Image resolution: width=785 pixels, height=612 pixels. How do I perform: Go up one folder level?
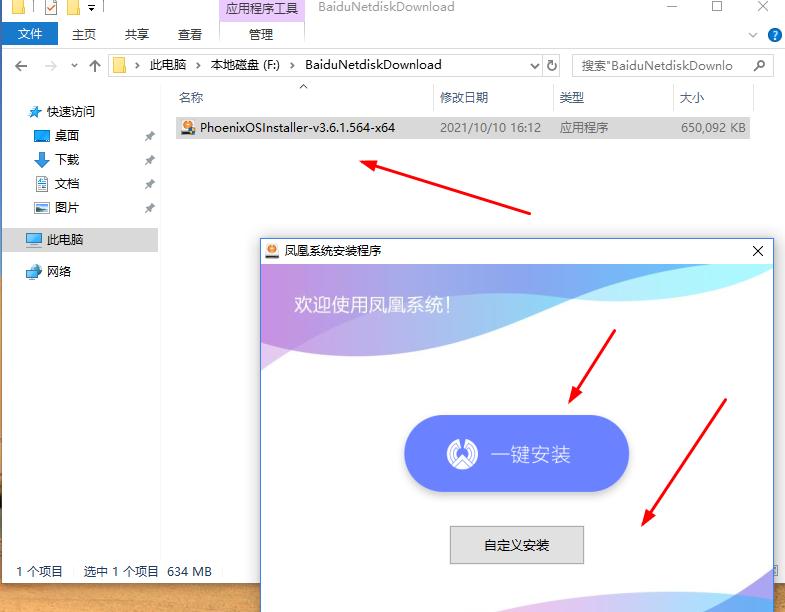tap(95, 66)
